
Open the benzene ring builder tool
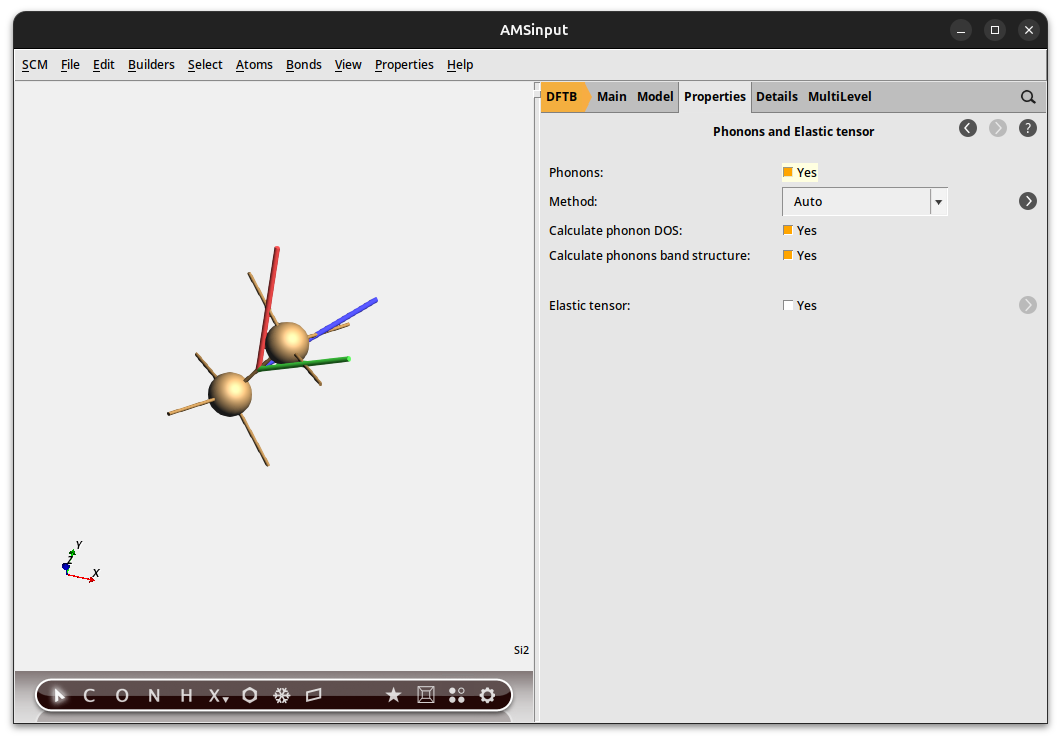click(x=249, y=695)
